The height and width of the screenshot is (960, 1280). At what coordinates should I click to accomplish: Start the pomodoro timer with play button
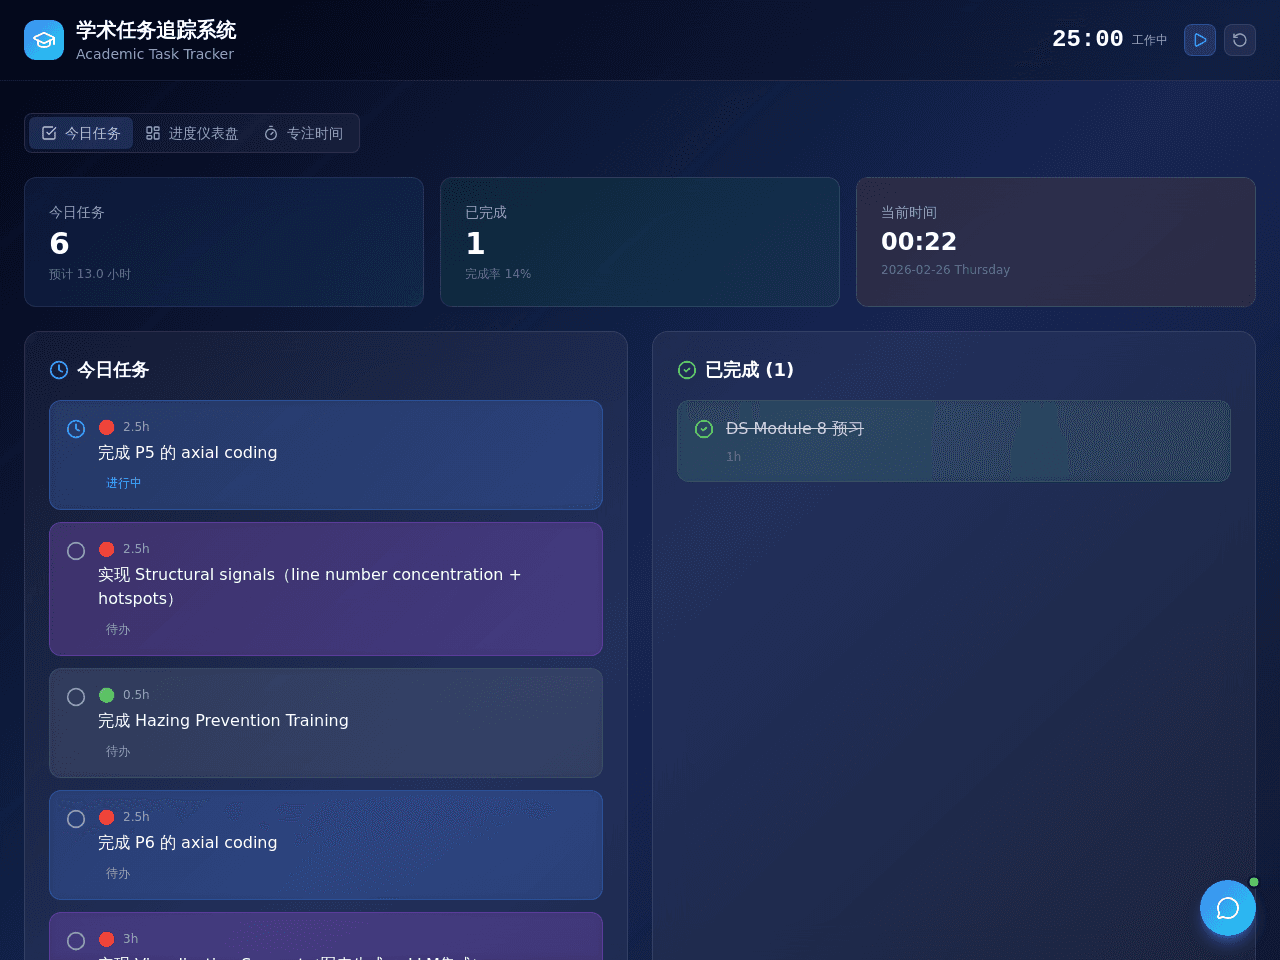pos(1200,40)
